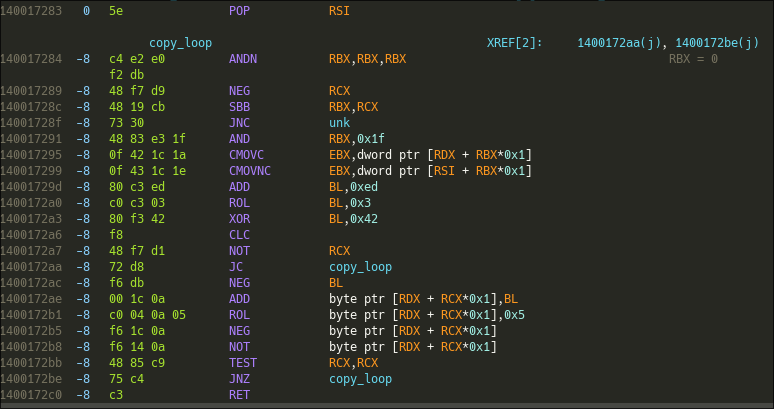Click the POP mnemonic
This screenshot has height=409, width=774.
(x=240, y=10)
